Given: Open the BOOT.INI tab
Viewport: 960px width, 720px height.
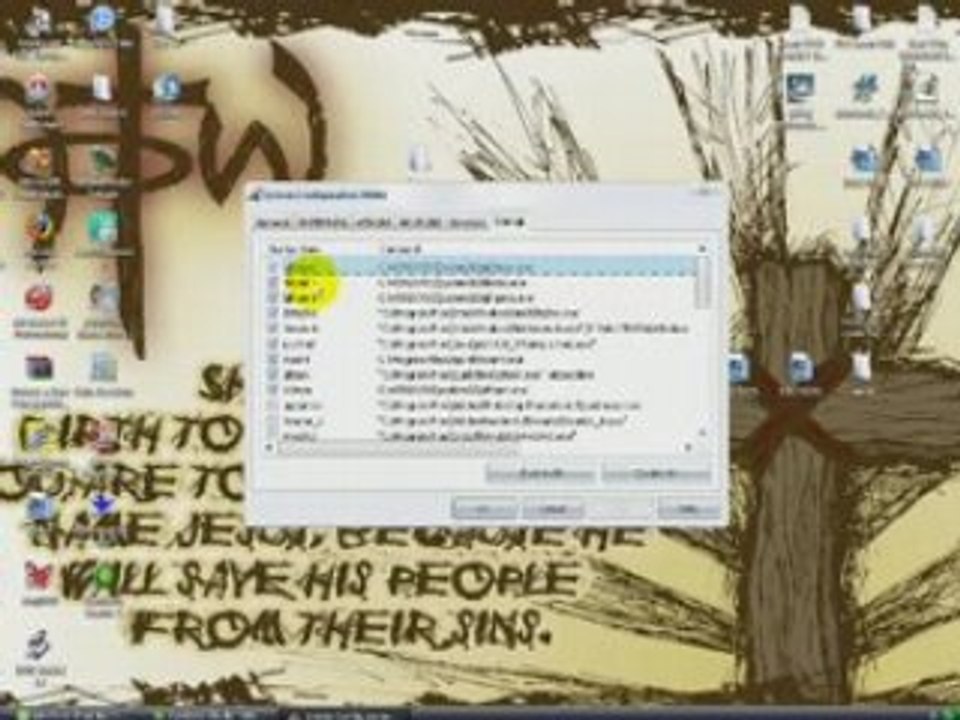Looking at the screenshot, I should [x=420, y=223].
